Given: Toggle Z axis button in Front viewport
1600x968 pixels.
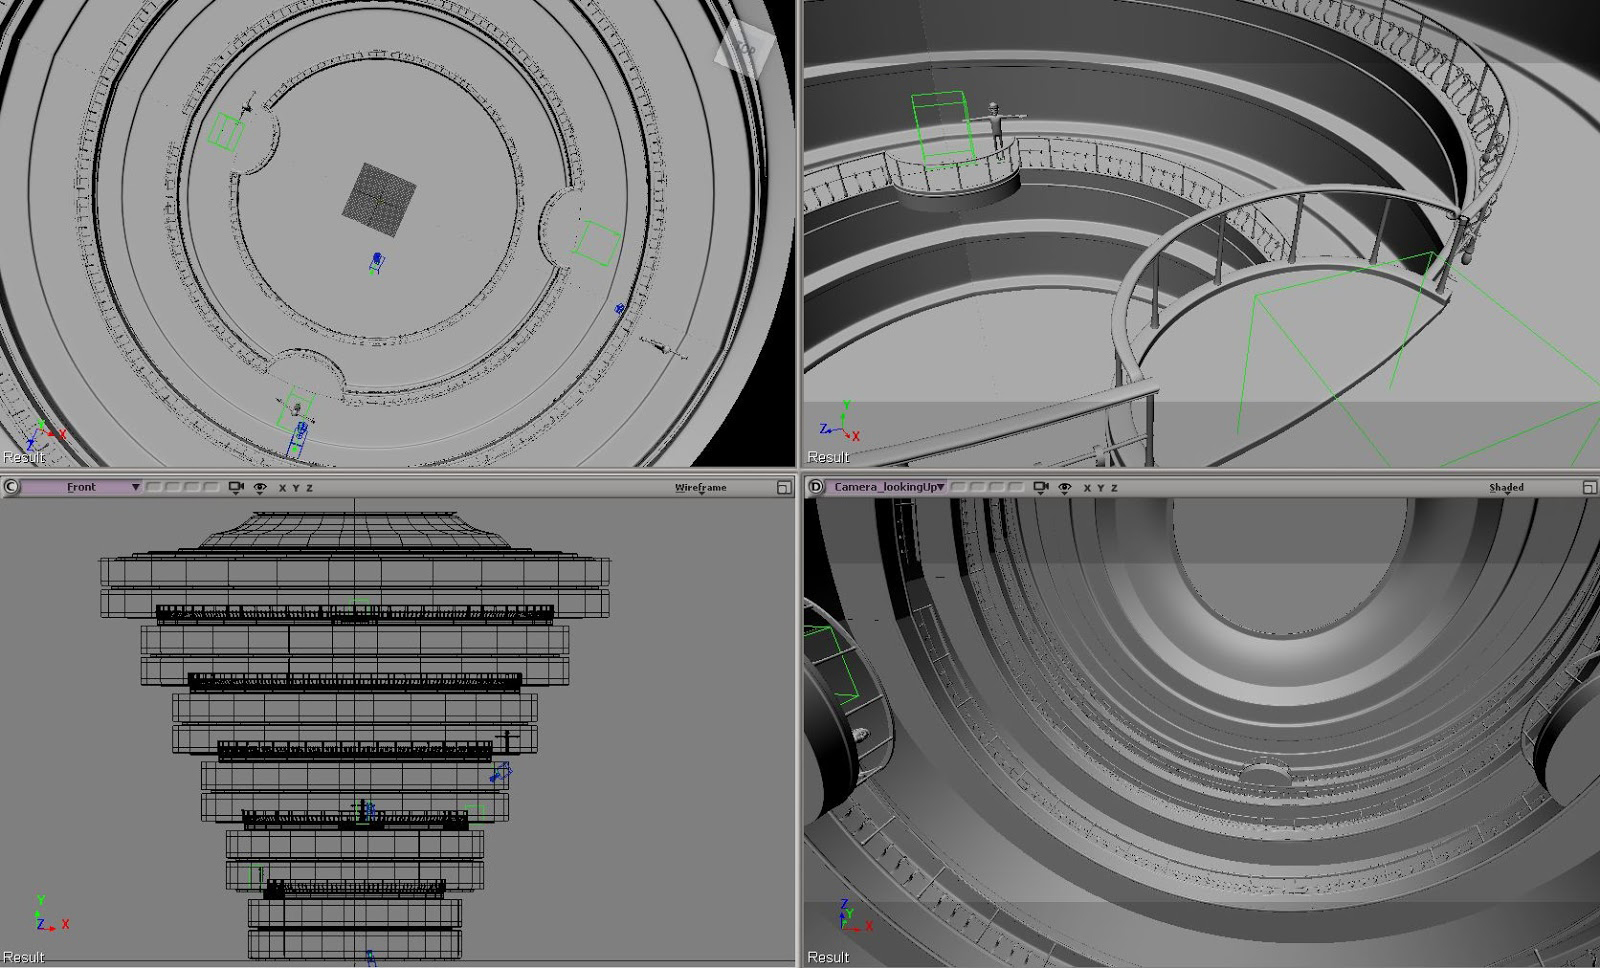Looking at the screenshot, I should click(309, 488).
